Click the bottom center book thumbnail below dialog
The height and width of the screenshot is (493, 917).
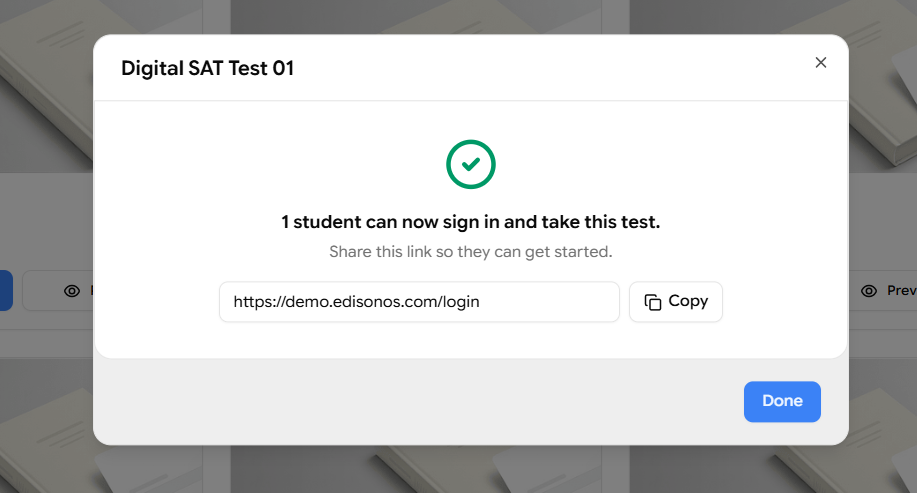[415, 469]
